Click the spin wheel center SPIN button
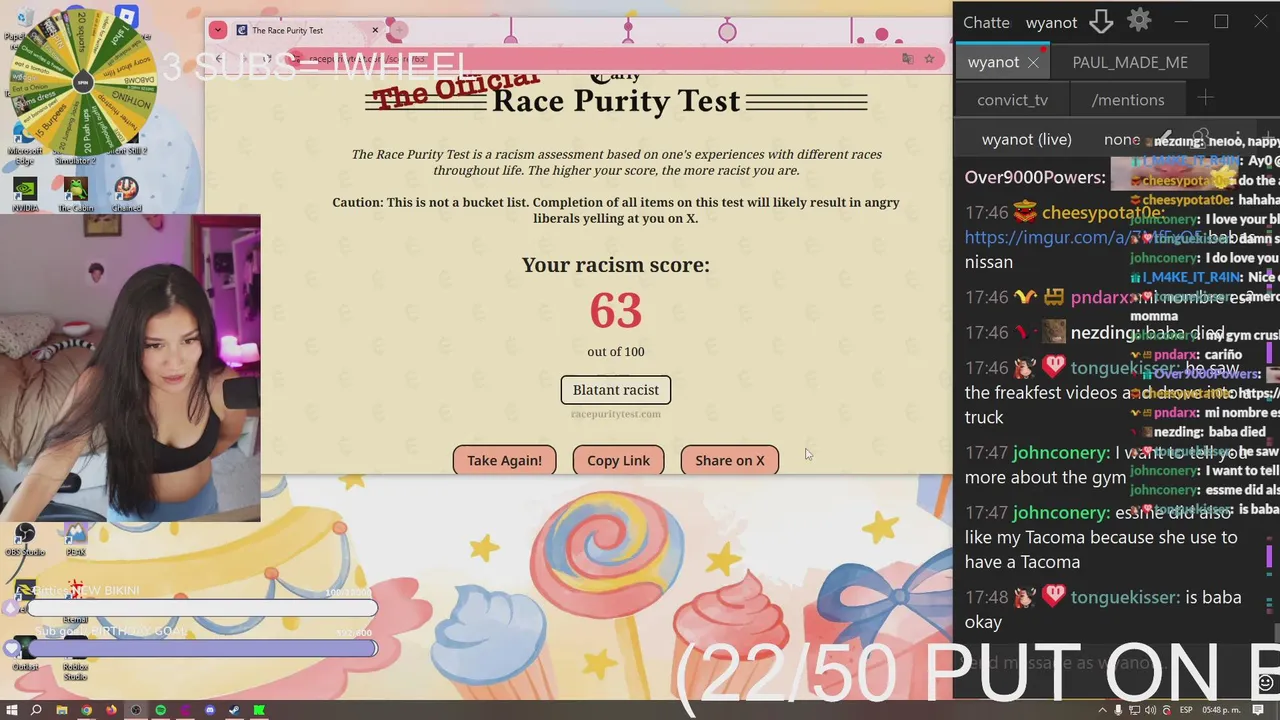Image resolution: width=1280 pixels, height=720 pixels. 83,83
